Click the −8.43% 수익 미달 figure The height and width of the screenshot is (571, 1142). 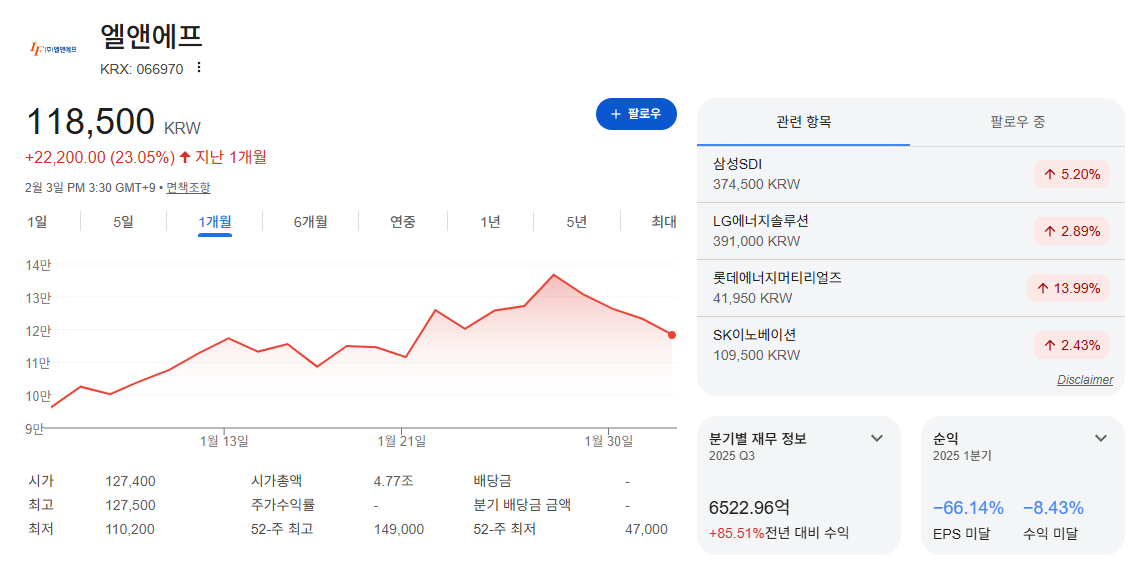click(x=1053, y=508)
